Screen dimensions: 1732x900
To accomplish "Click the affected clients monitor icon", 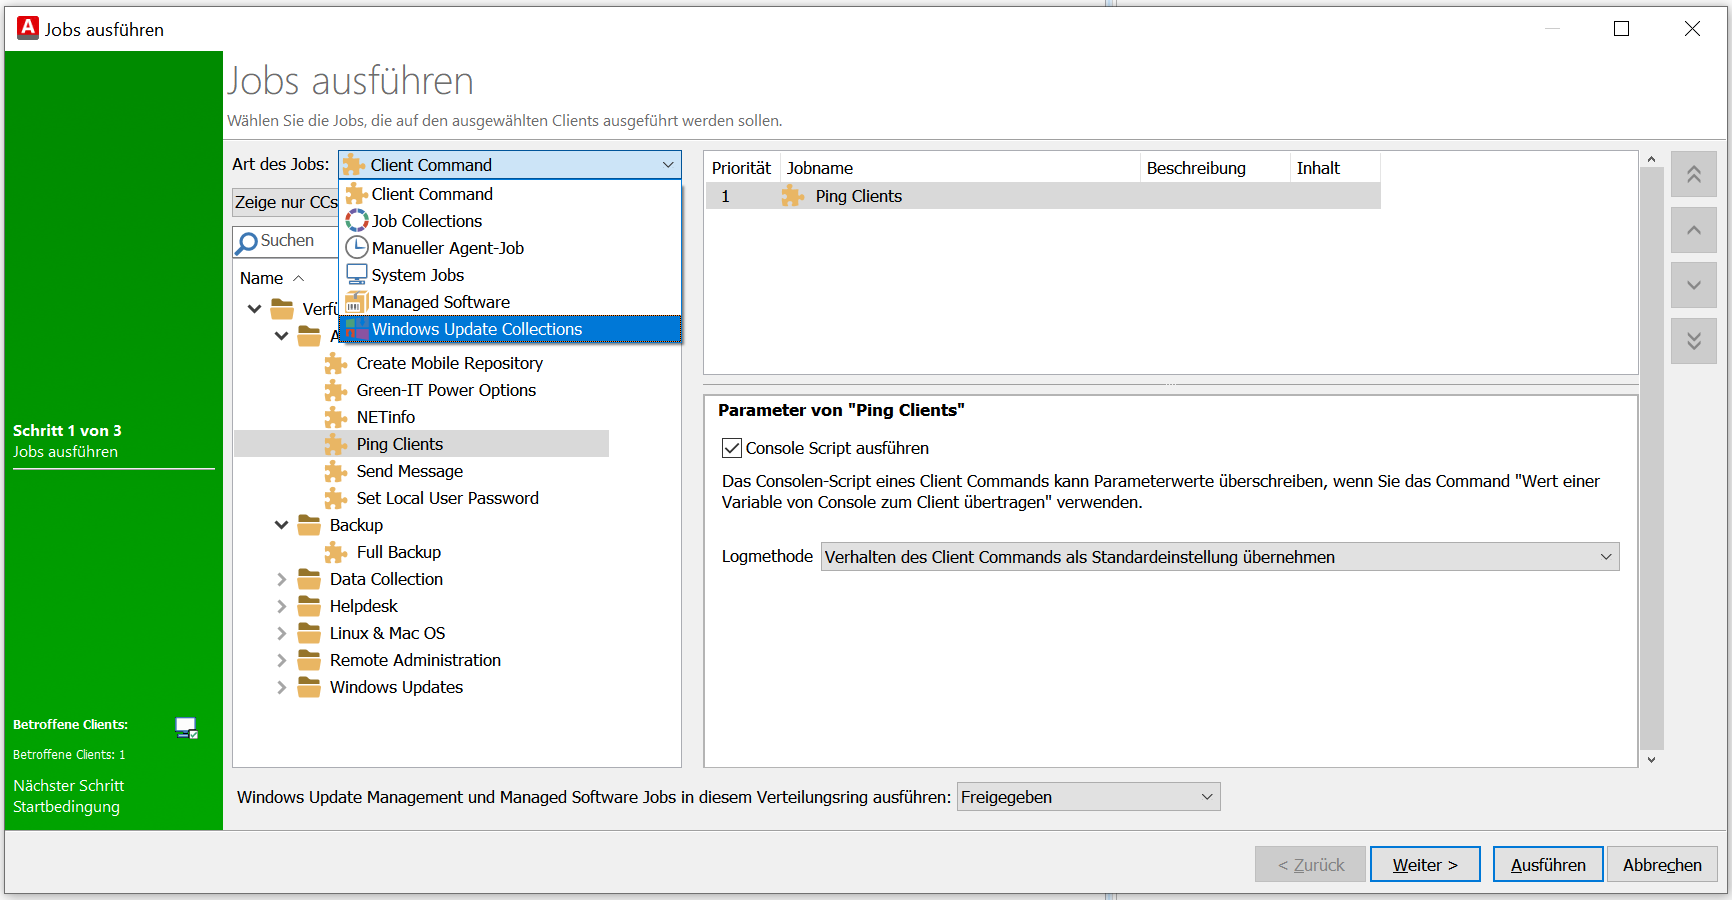I will point(186,727).
